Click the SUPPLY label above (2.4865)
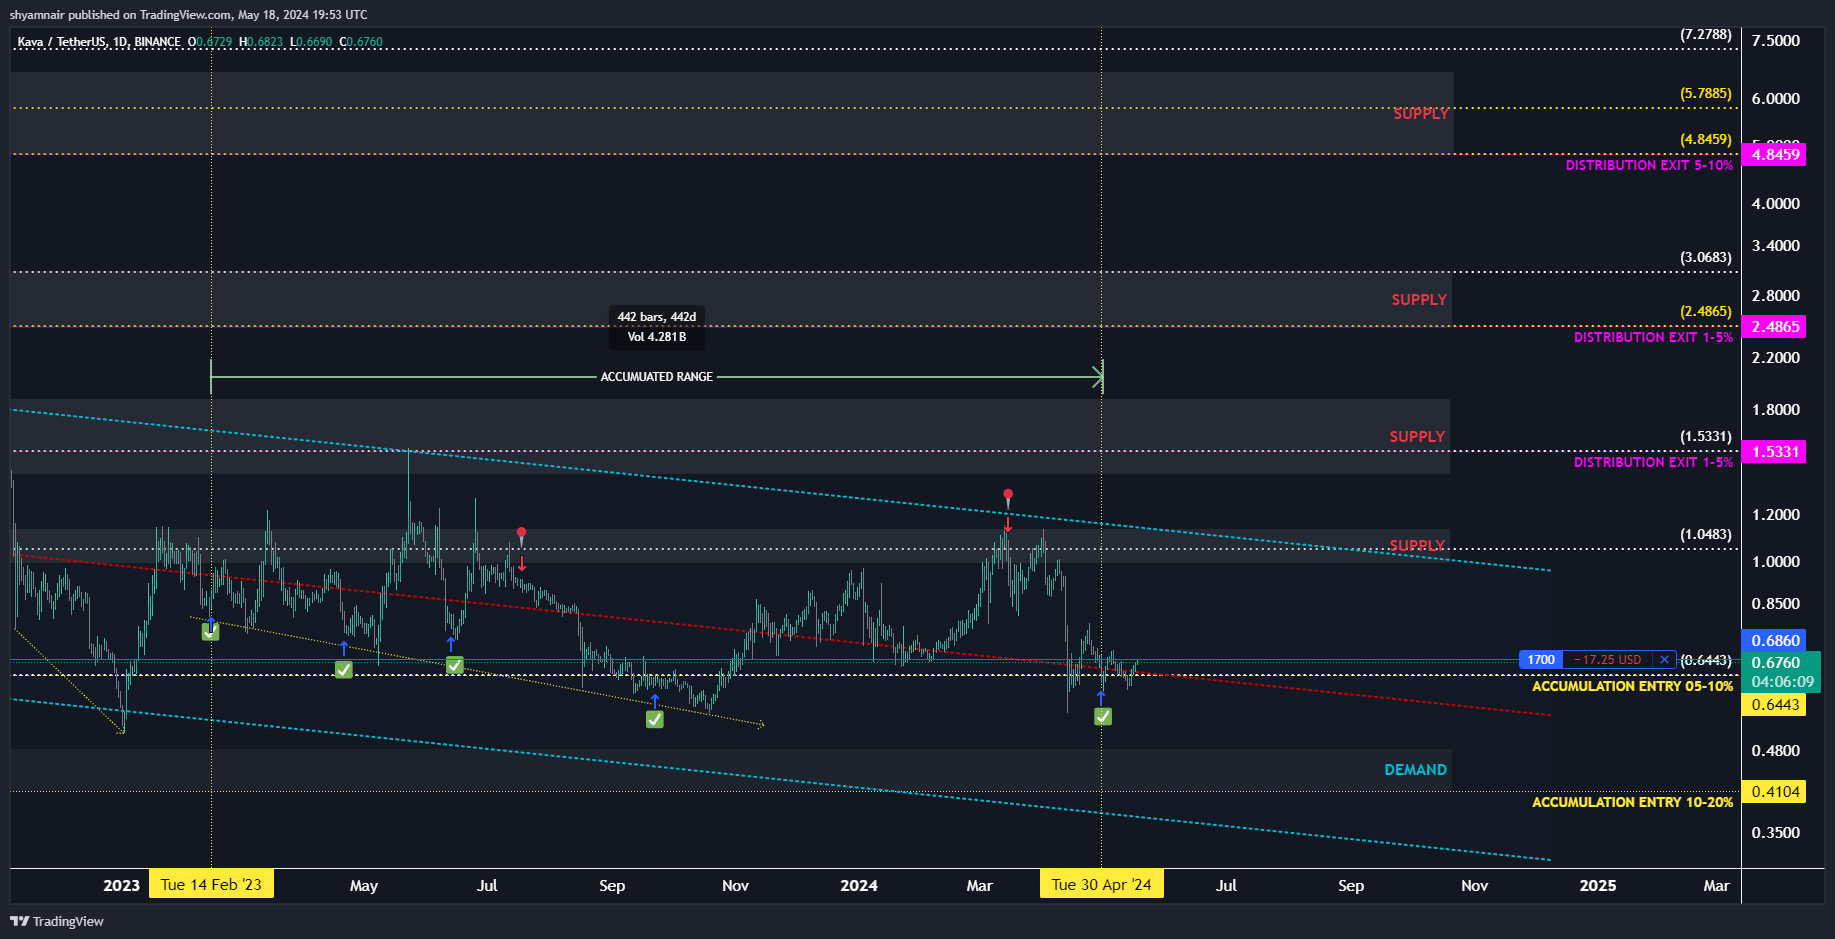The height and width of the screenshot is (939, 1835). (x=1419, y=300)
